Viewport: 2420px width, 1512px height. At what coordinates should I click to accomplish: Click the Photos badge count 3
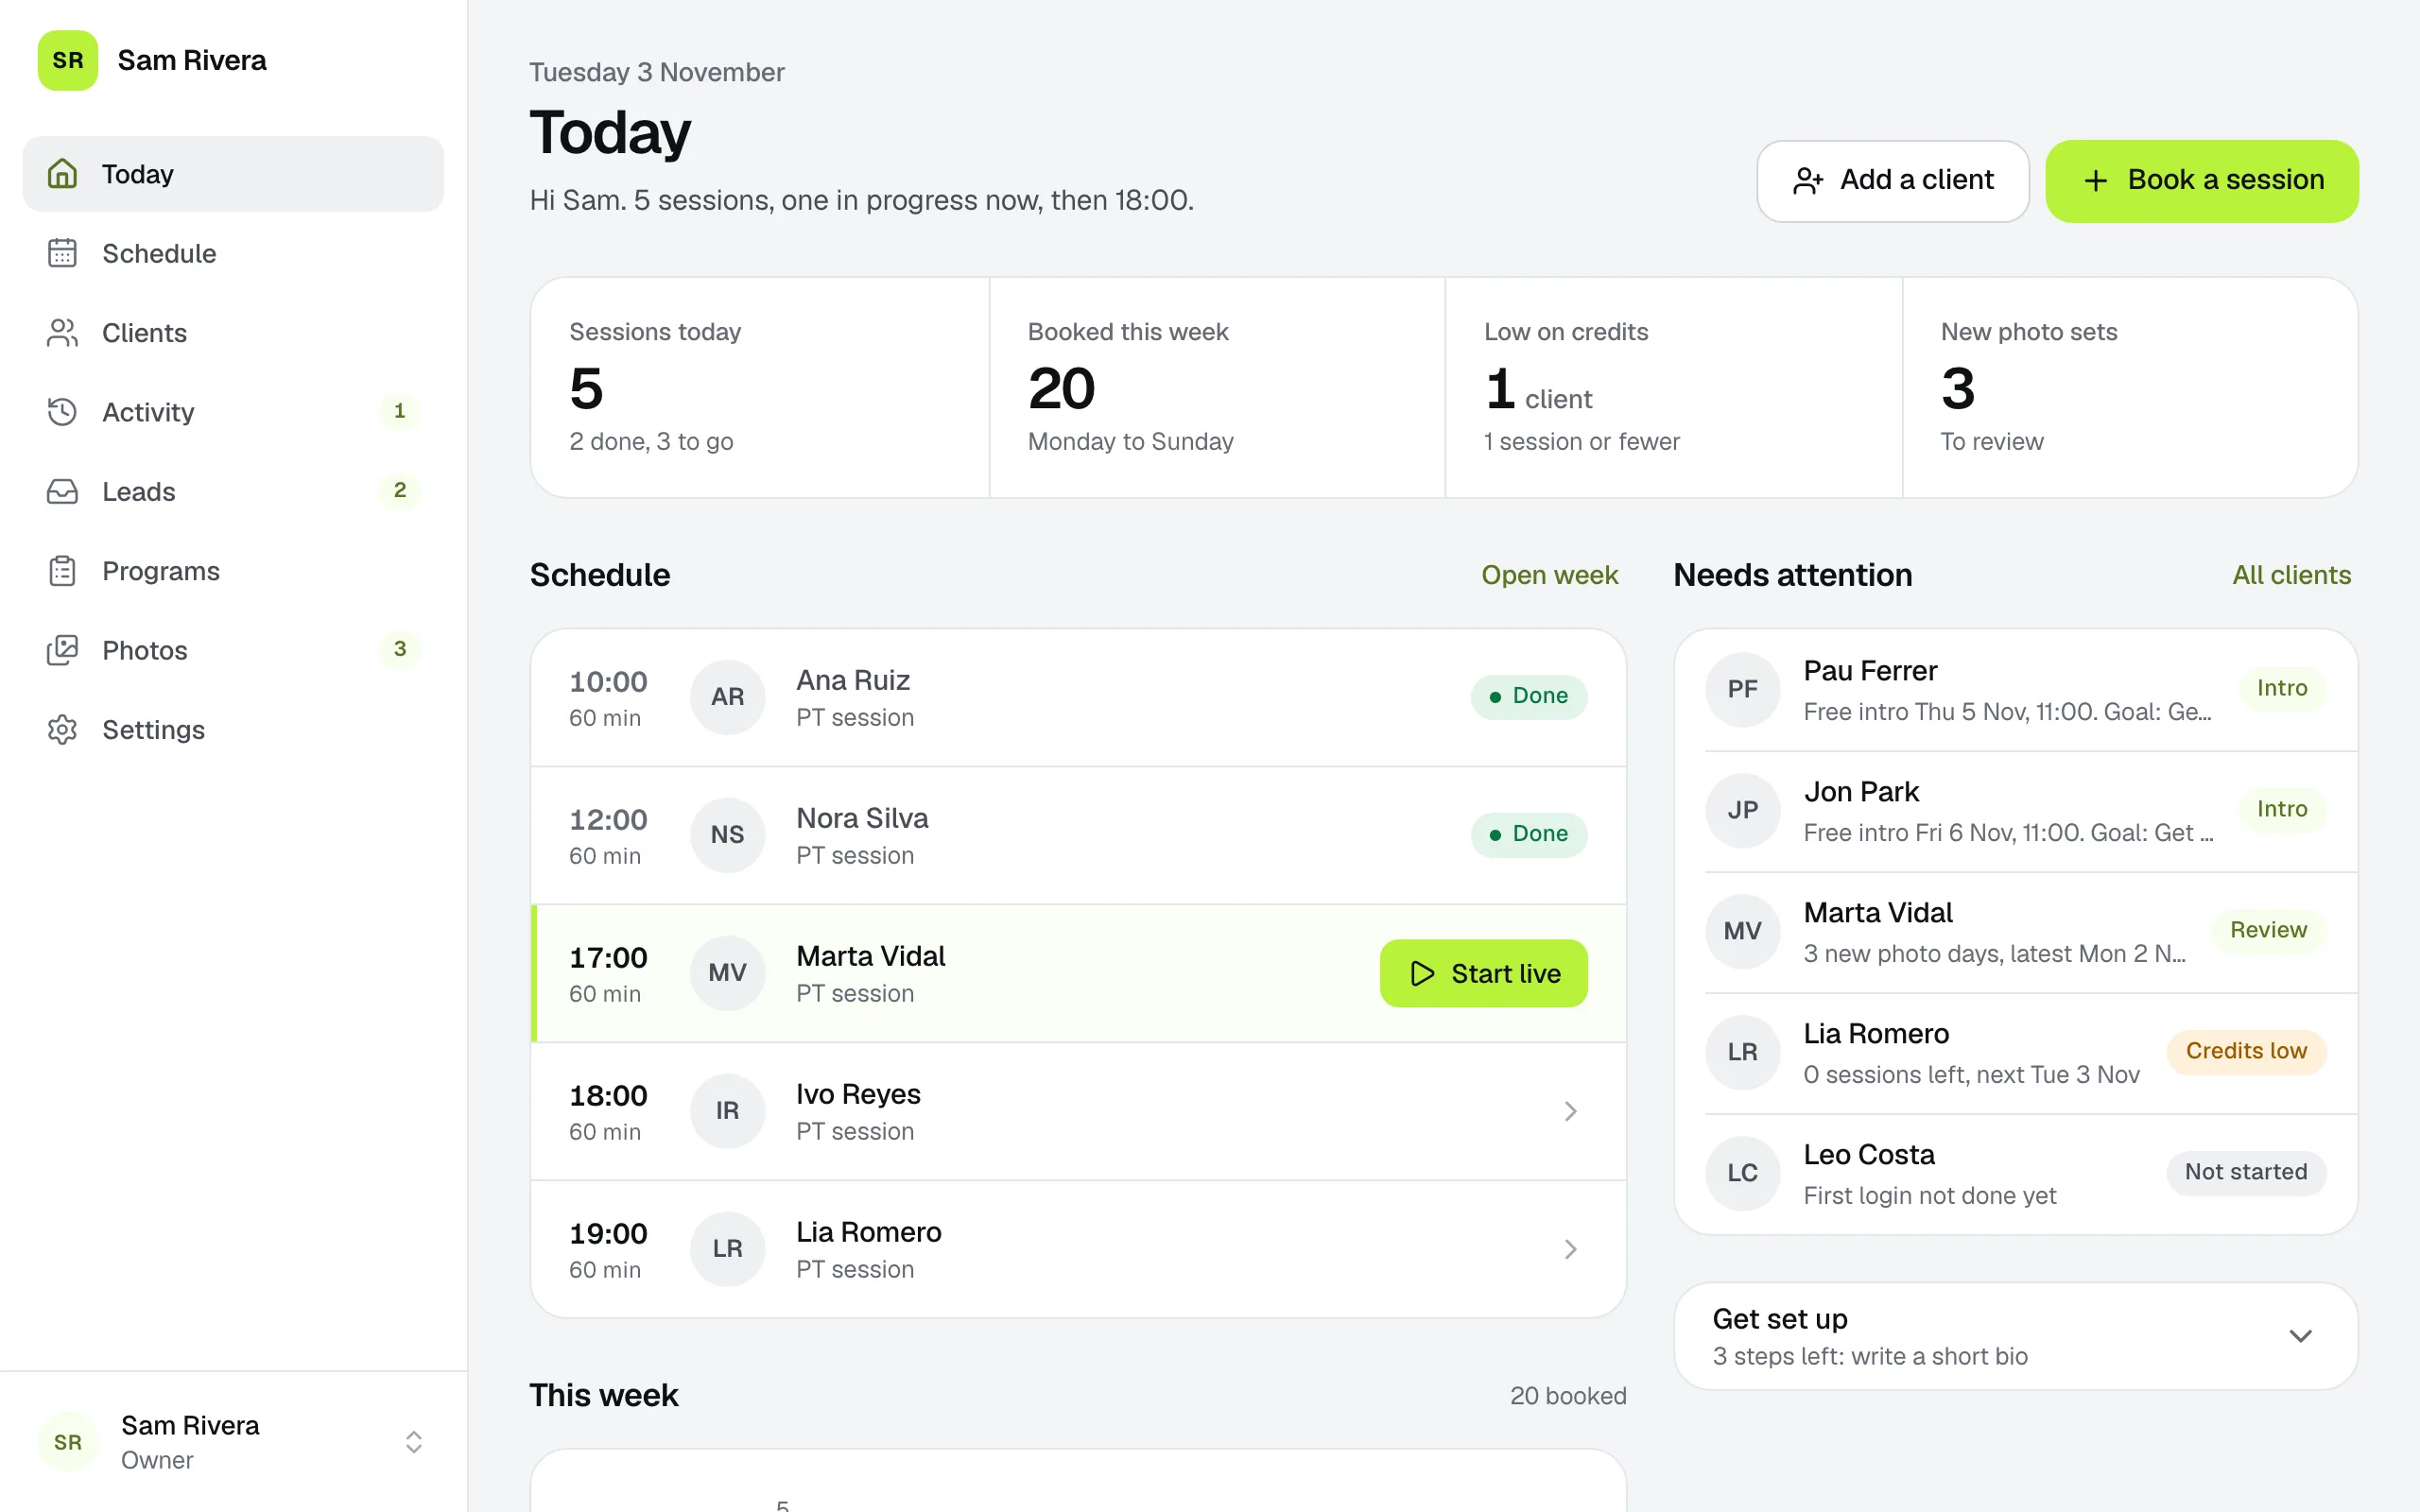(400, 649)
